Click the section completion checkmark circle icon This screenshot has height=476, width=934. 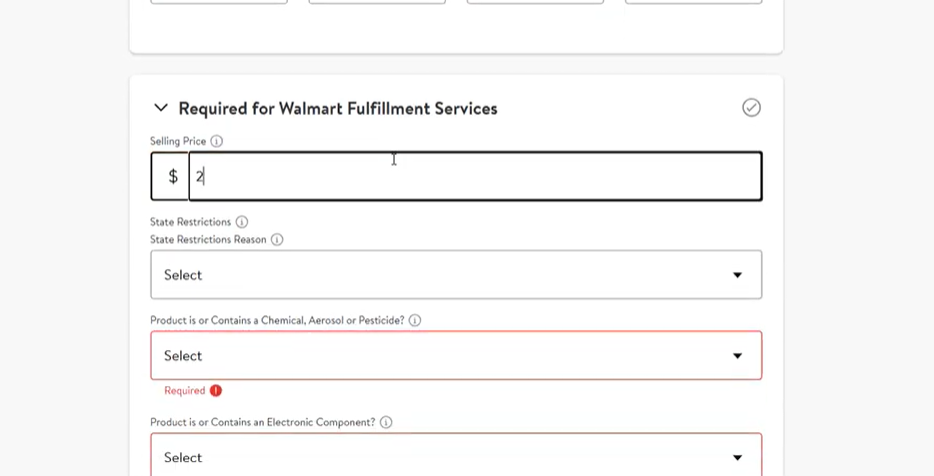pos(751,108)
